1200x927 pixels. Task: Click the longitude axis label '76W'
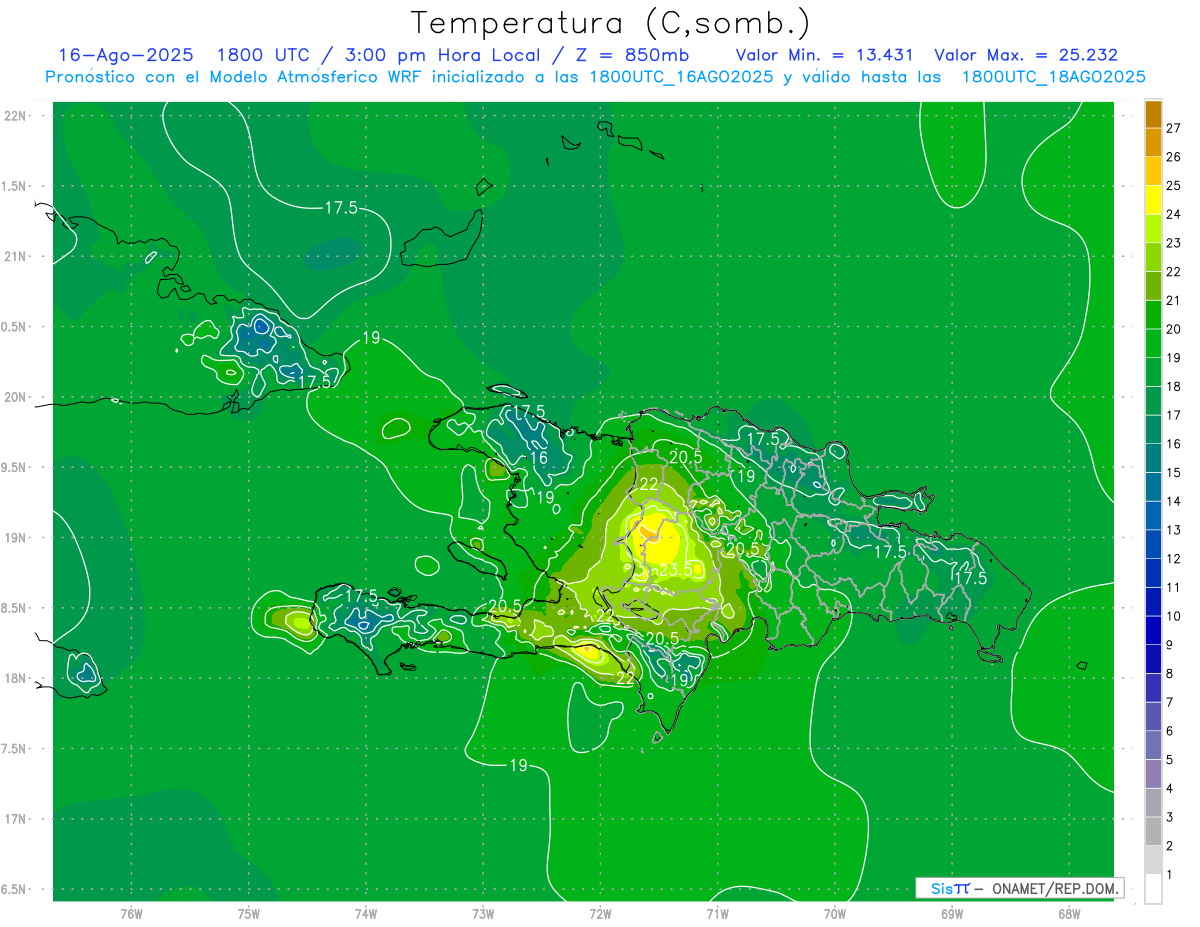coord(130,913)
